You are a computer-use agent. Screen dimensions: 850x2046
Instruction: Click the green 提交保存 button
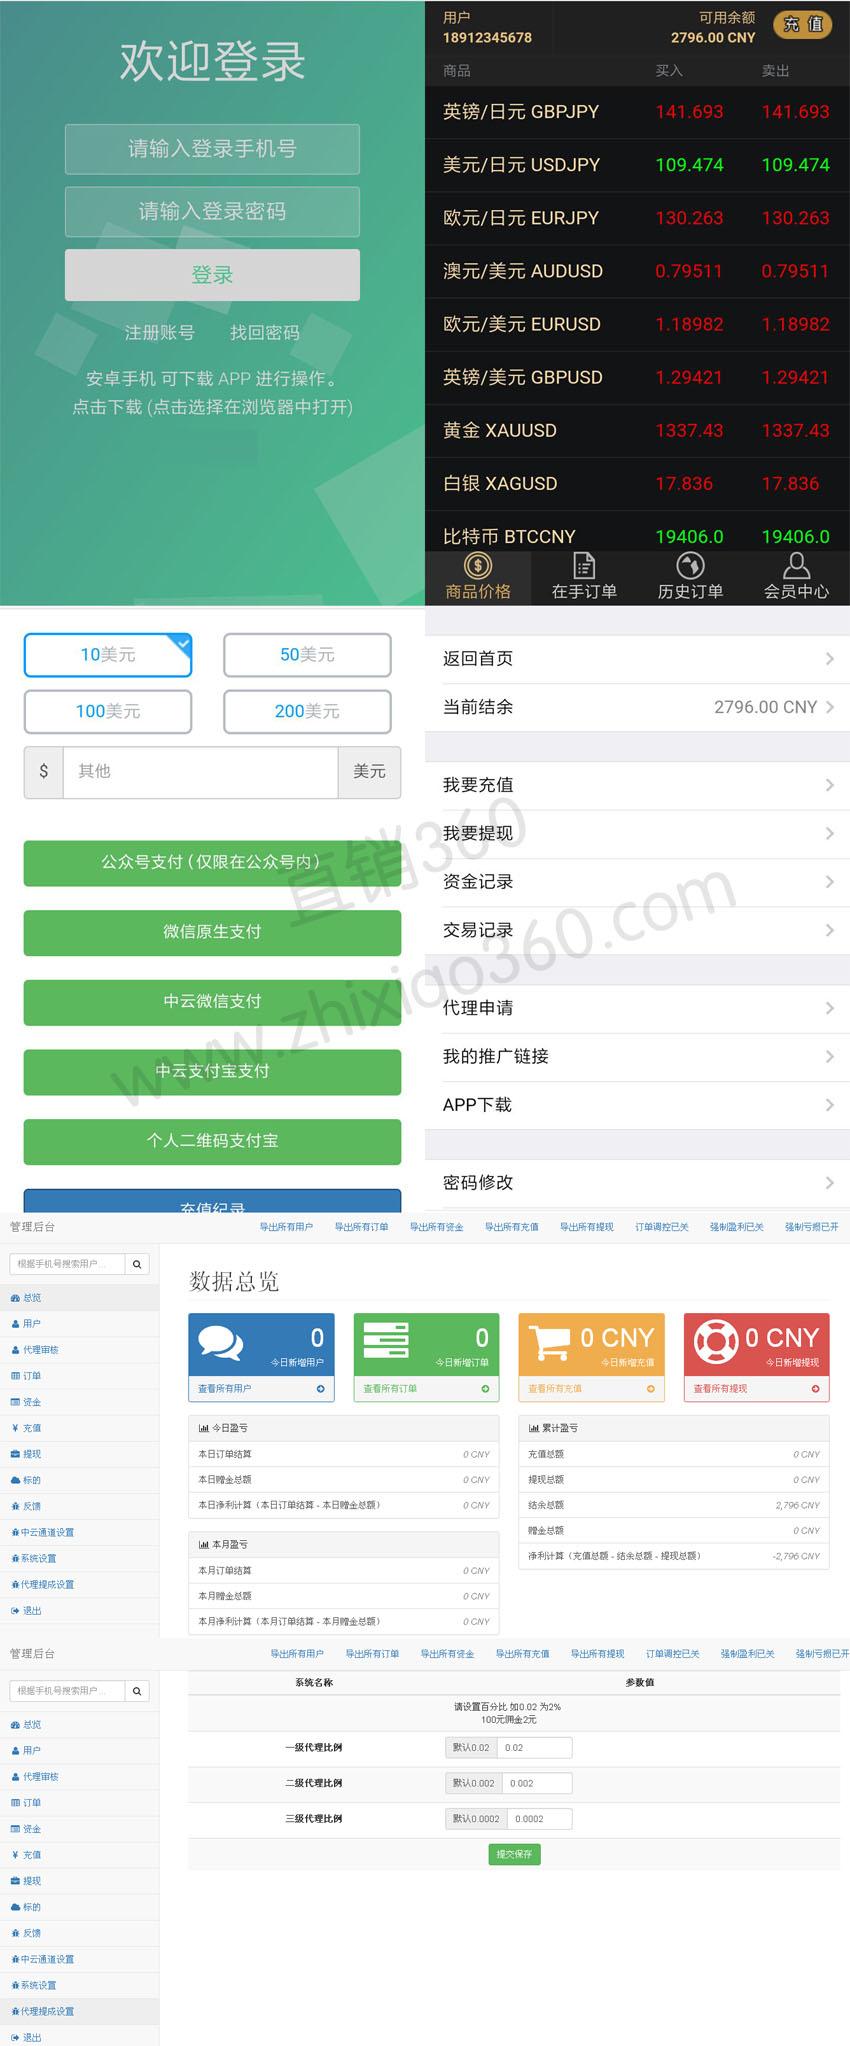tap(514, 1854)
